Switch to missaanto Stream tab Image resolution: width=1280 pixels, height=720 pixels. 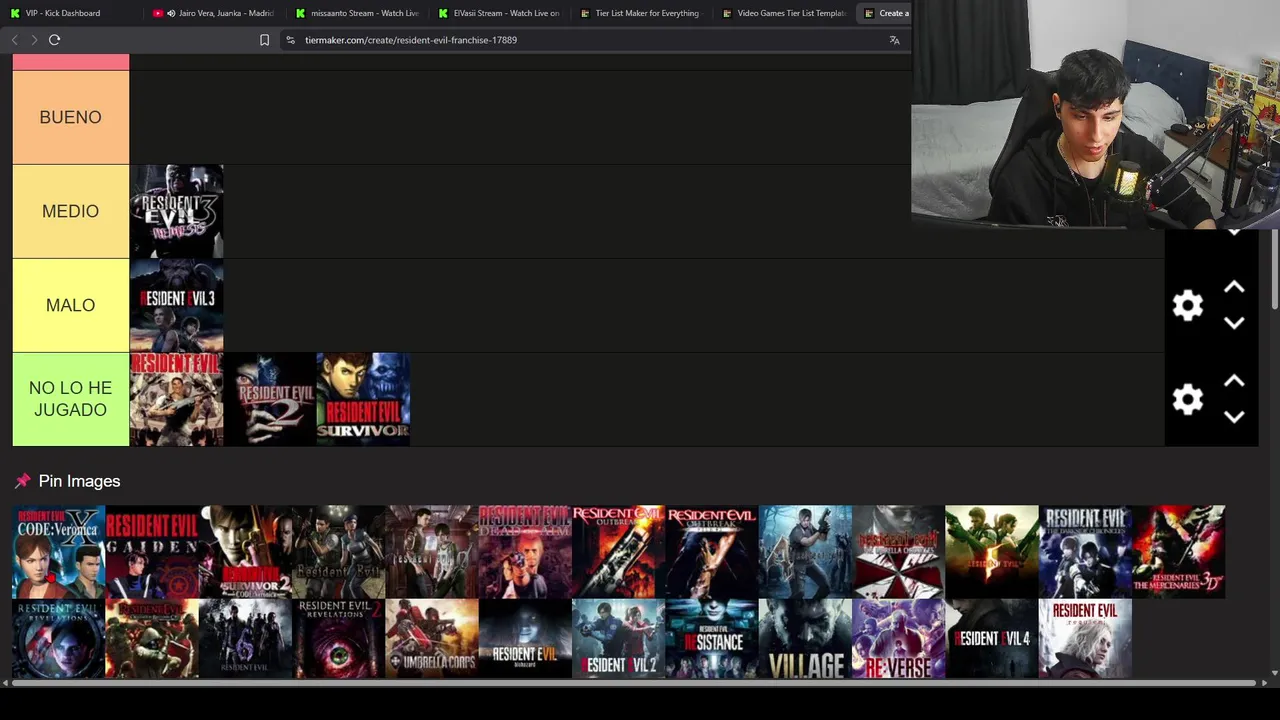point(357,13)
